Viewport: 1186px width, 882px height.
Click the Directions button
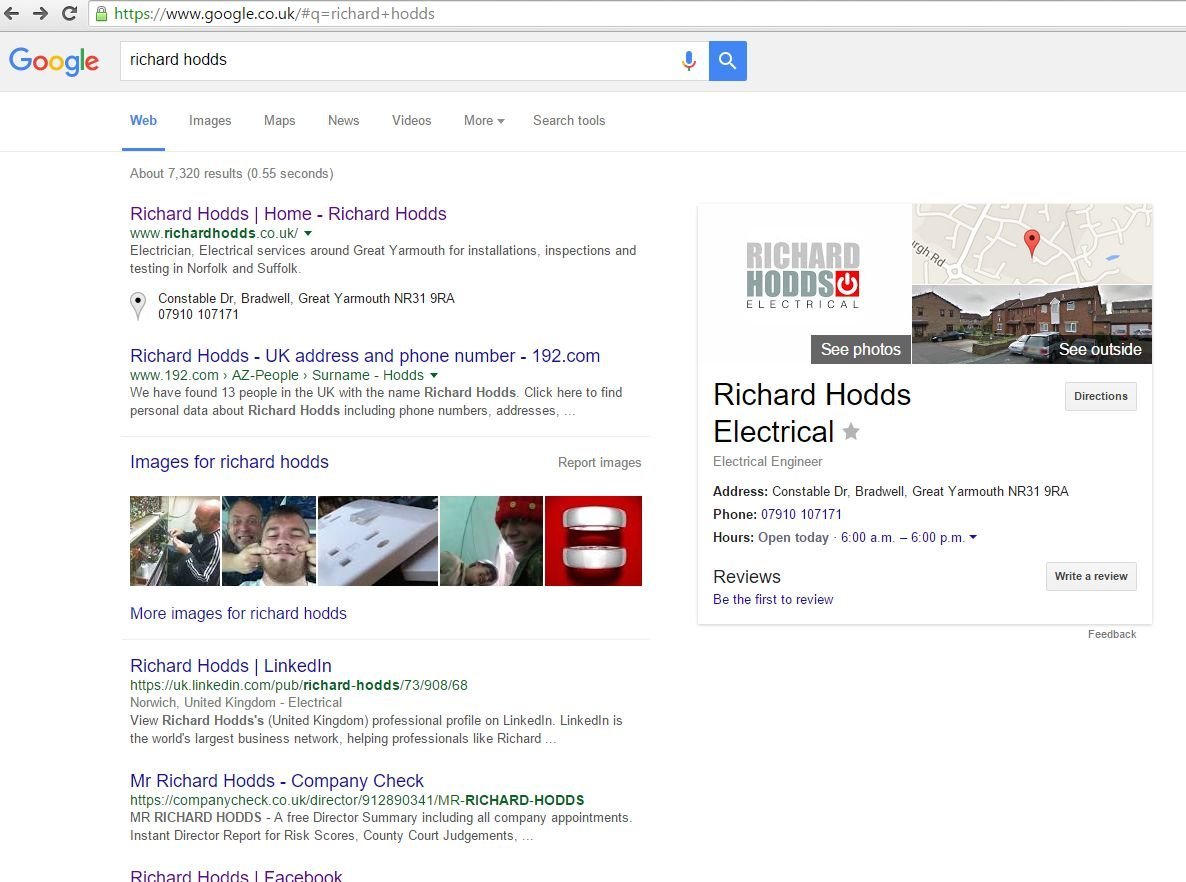pyautogui.click(x=1101, y=396)
